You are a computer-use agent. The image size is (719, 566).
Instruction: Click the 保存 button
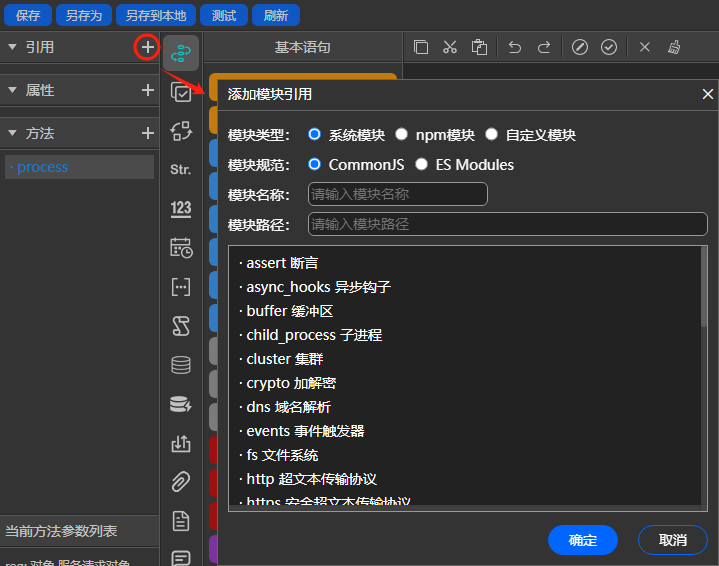click(x=28, y=16)
